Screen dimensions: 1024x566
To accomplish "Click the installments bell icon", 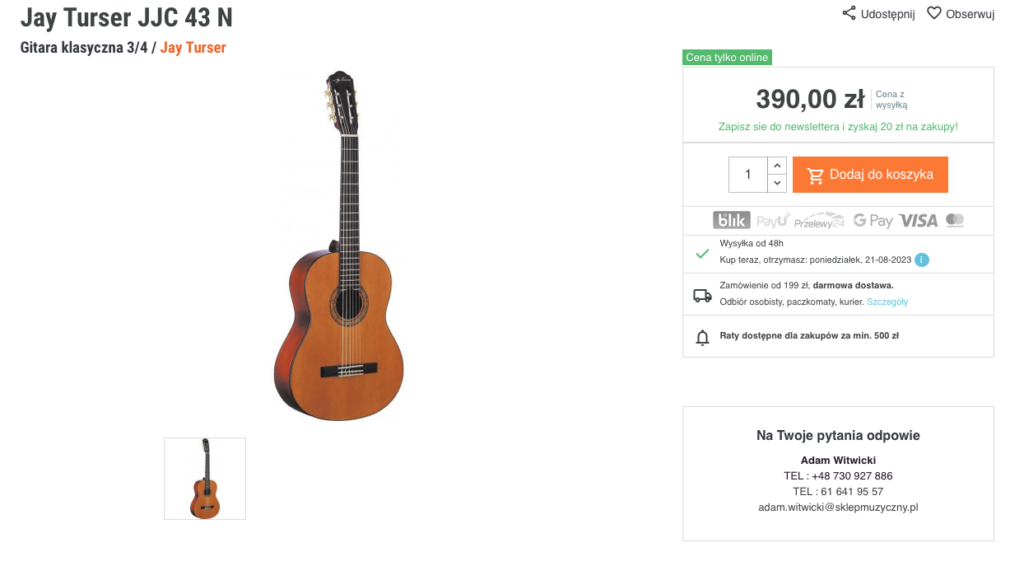I will [702, 337].
